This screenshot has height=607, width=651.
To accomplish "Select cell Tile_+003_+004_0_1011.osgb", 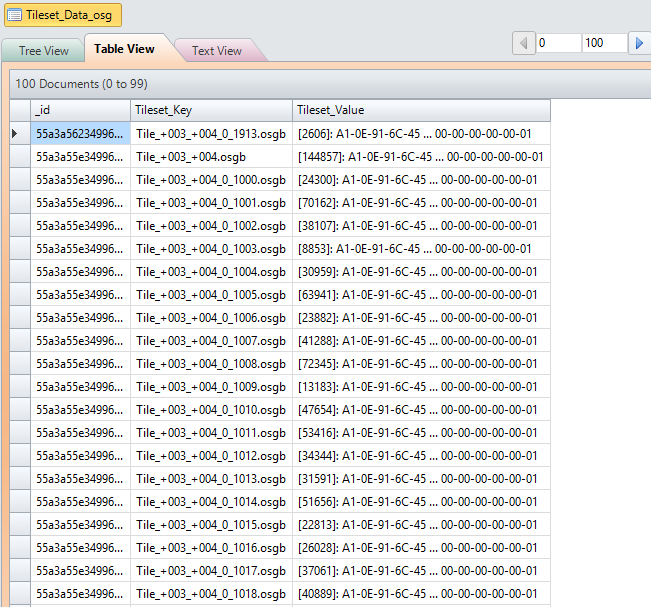I will point(212,433).
